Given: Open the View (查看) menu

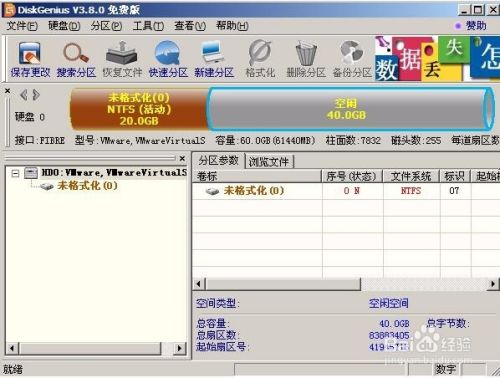Looking at the screenshot, I should click(190, 26).
